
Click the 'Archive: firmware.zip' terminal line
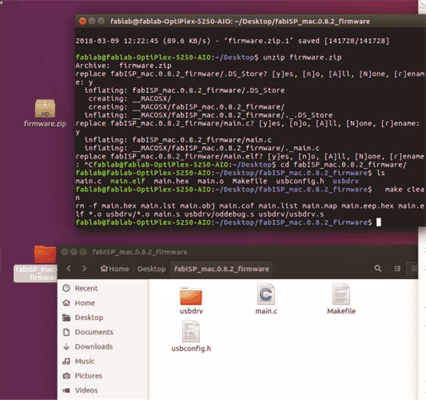pos(123,66)
